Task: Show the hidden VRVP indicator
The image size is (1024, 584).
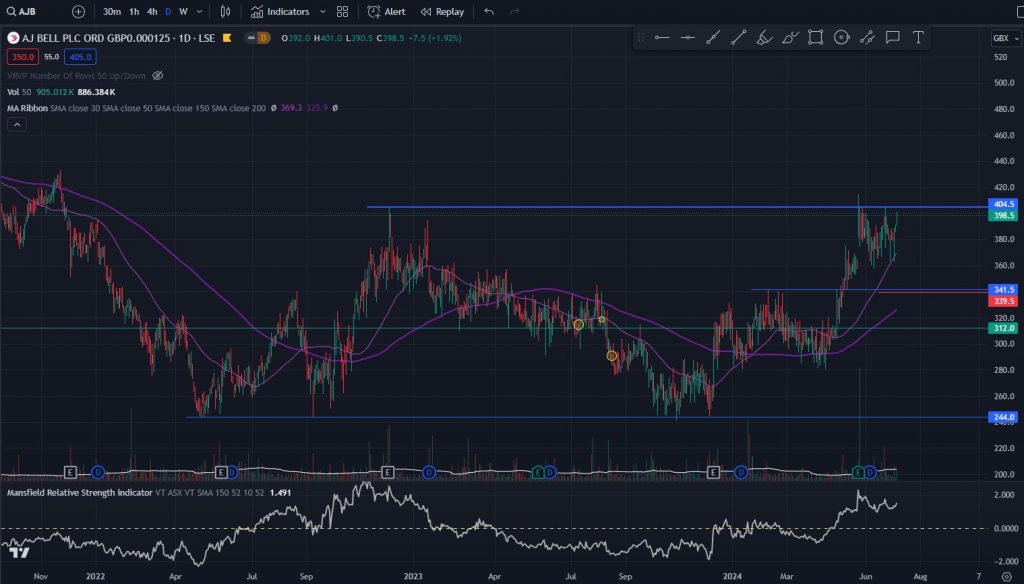Action: click(x=157, y=75)
